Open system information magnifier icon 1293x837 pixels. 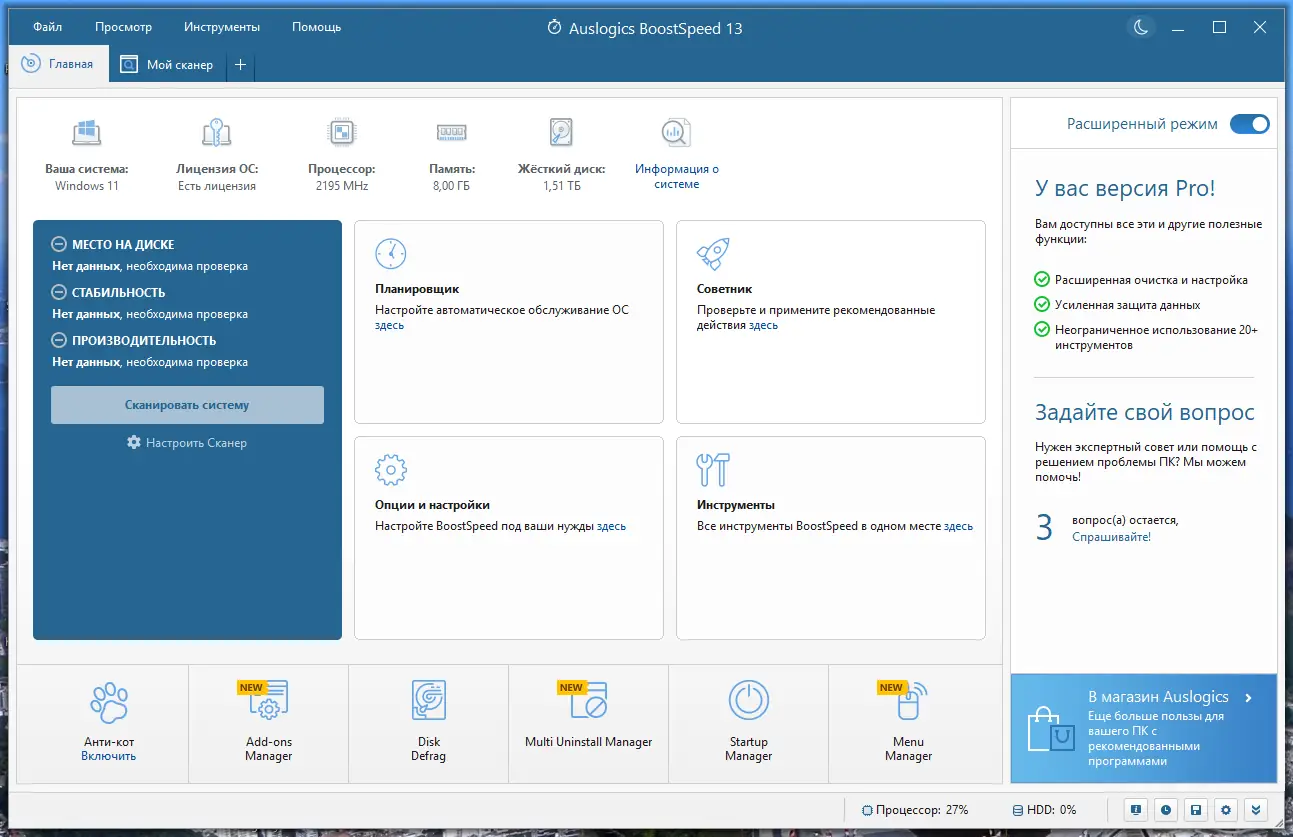pyautogui.click(x=676, y=133)
